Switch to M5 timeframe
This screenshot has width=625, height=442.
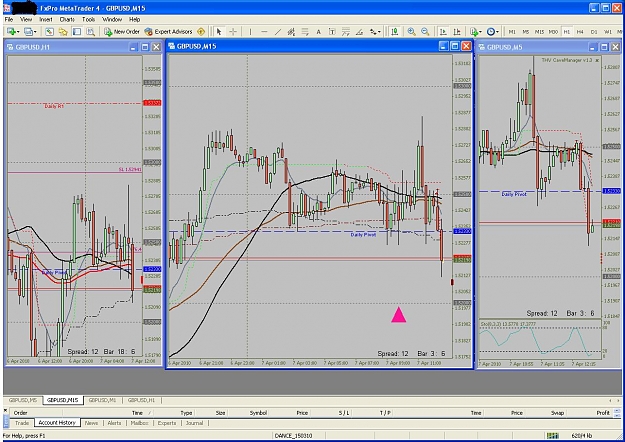coord(526,31)
